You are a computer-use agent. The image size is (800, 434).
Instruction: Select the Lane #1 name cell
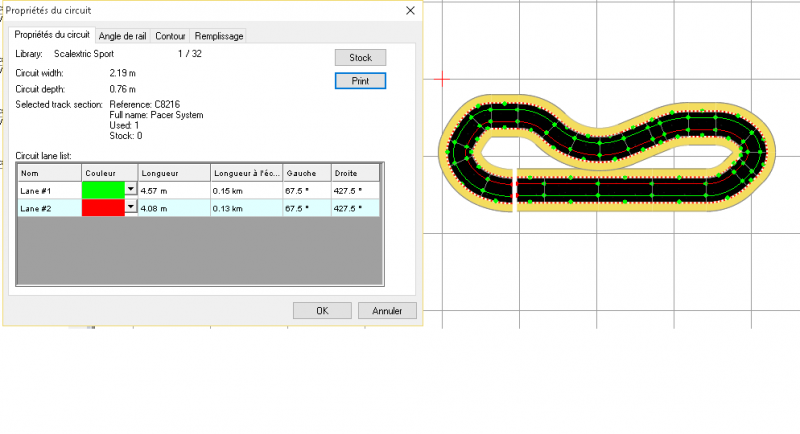(49, 190)
